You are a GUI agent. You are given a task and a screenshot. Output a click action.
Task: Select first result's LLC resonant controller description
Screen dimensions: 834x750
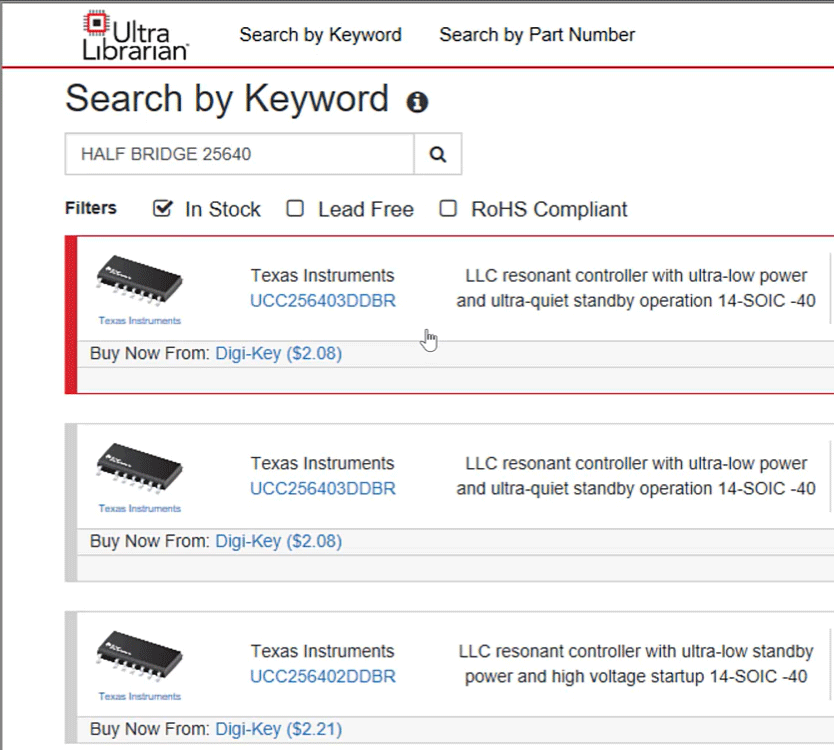[636, 288]
